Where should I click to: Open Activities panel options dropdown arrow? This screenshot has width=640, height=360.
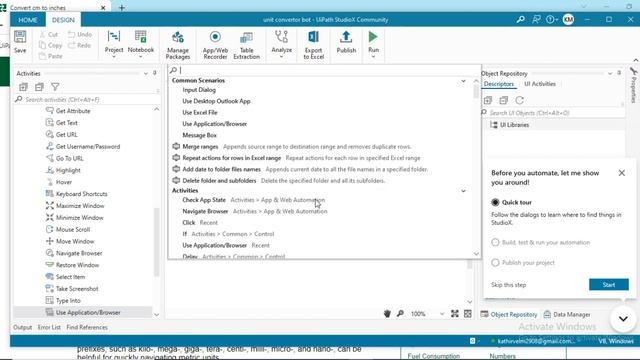tap(146, 73)
